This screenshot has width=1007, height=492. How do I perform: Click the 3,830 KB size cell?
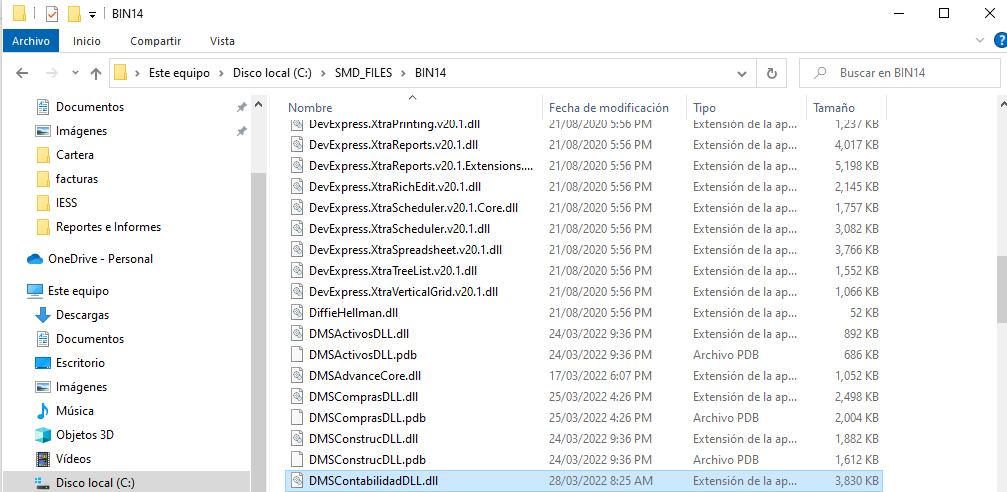point(857,480)
